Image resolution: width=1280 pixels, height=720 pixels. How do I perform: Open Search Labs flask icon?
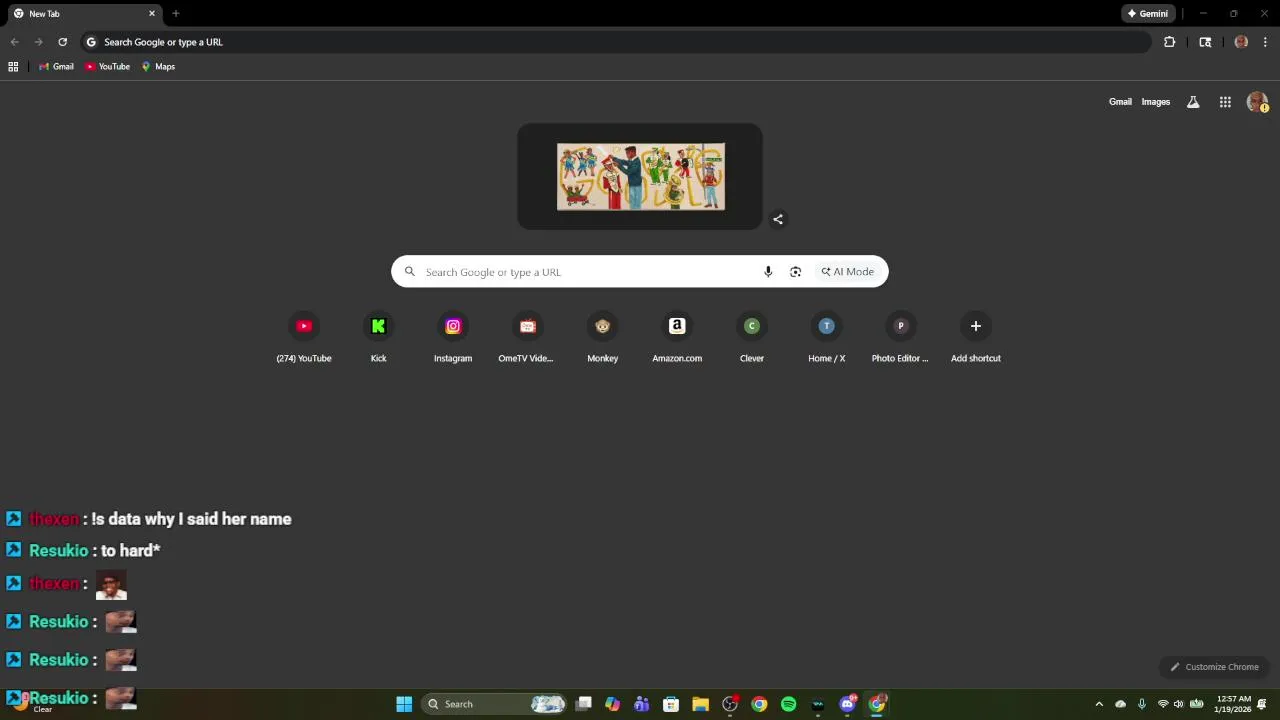(1193, 102)
